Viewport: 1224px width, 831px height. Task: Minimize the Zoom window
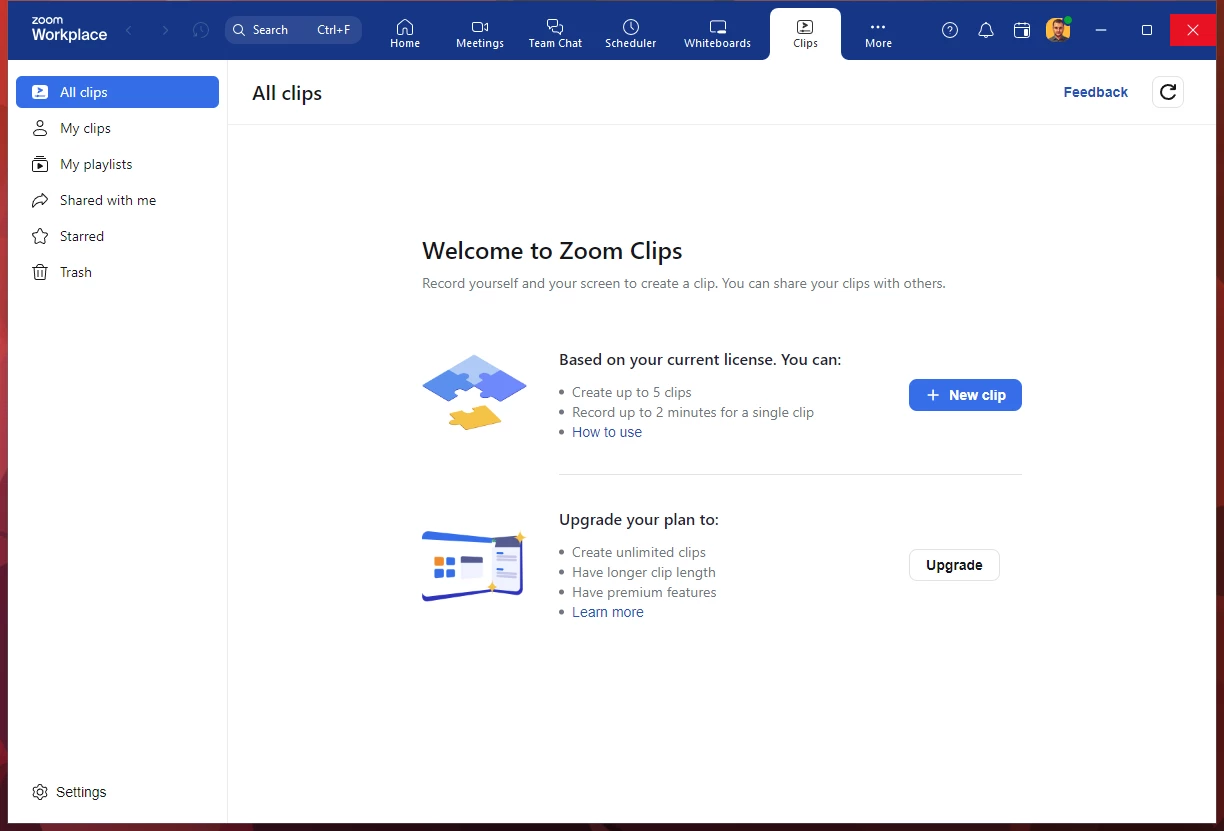click(x=1101, y=30)
